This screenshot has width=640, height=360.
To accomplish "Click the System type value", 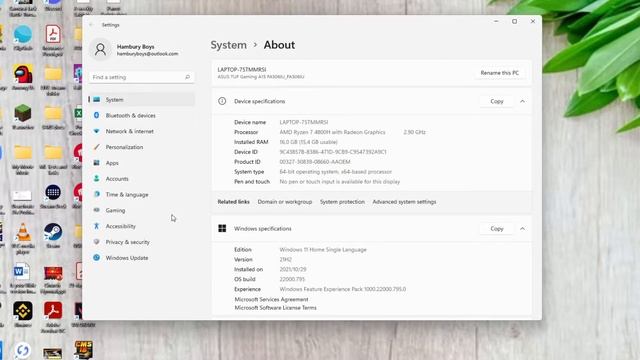I will [x=336, y=172].
